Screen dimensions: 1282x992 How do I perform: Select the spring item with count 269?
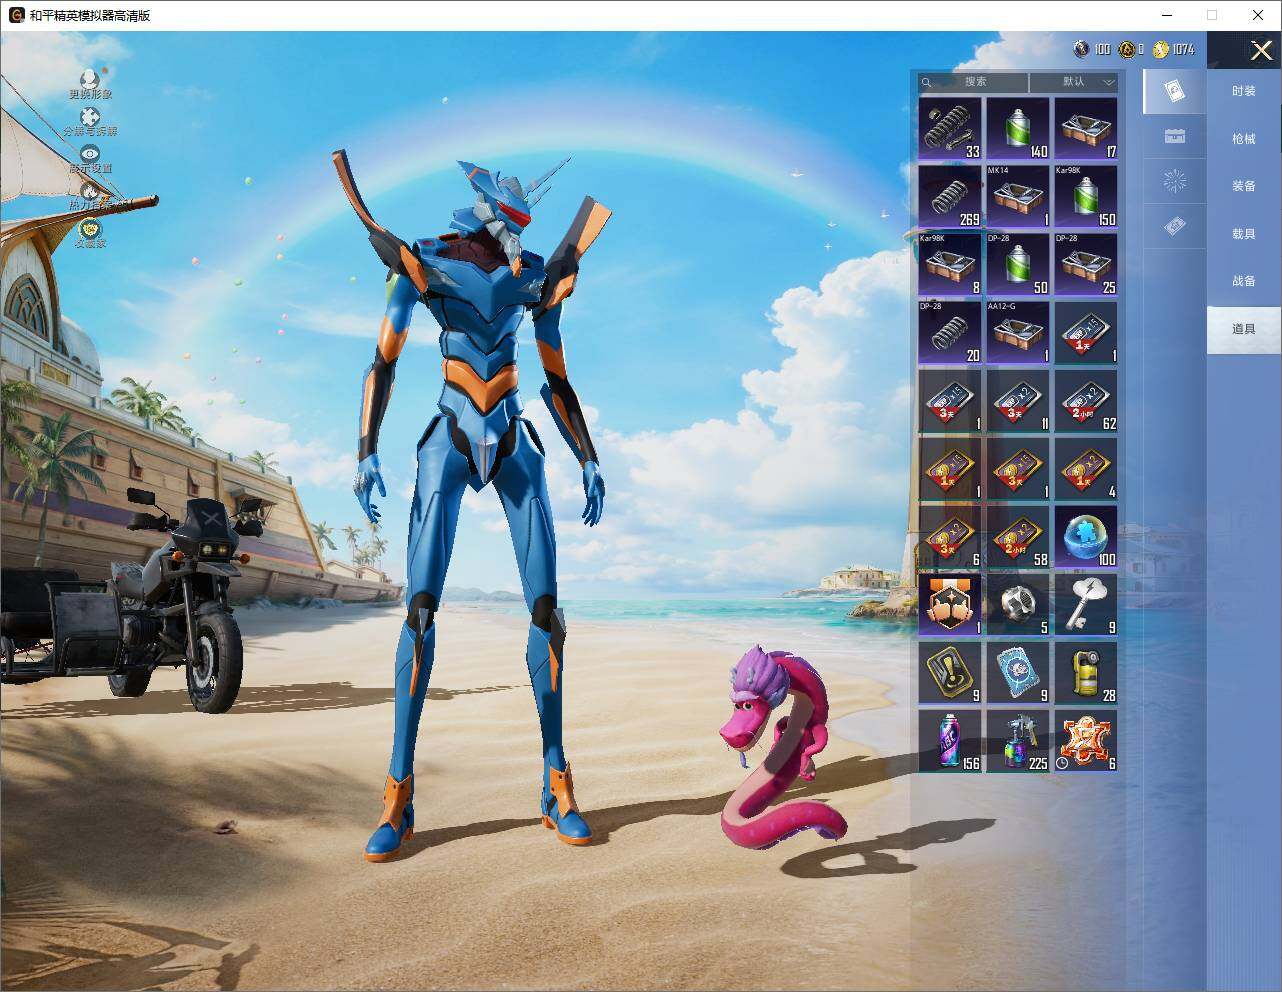pyautogui.click(x=950, y=196)
